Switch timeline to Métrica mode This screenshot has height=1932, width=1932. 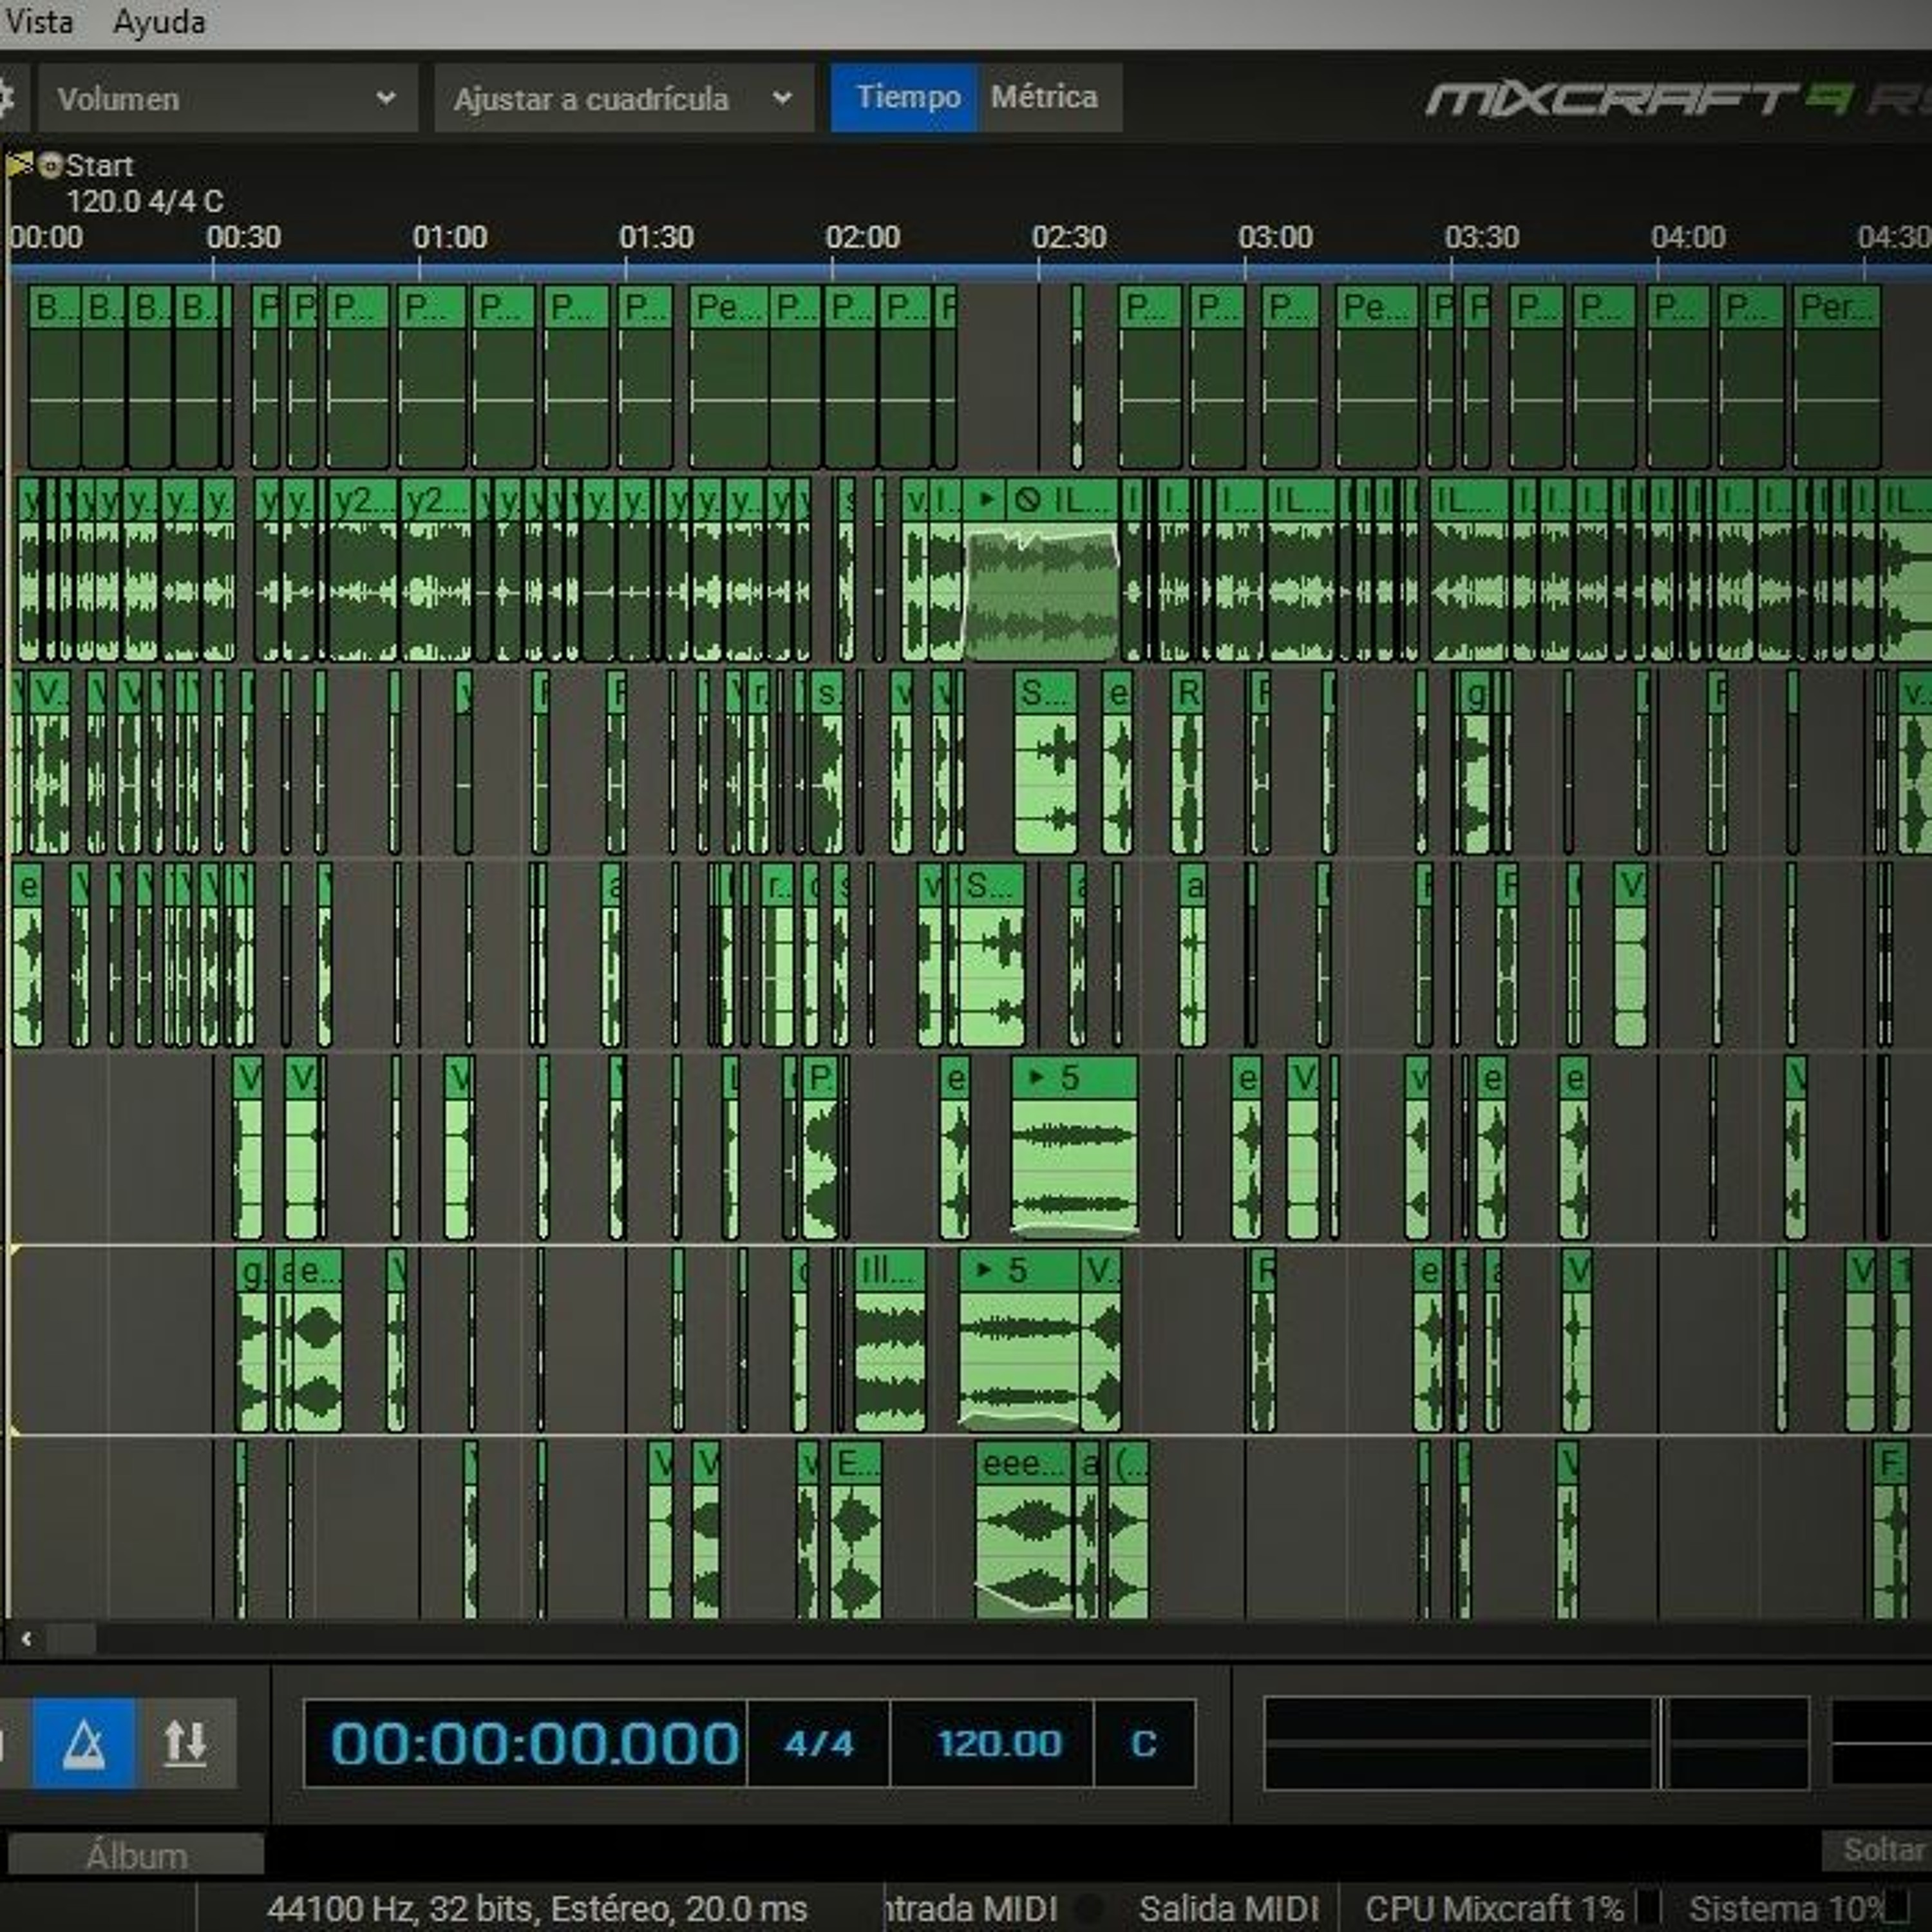click(x=1045, y=97)
